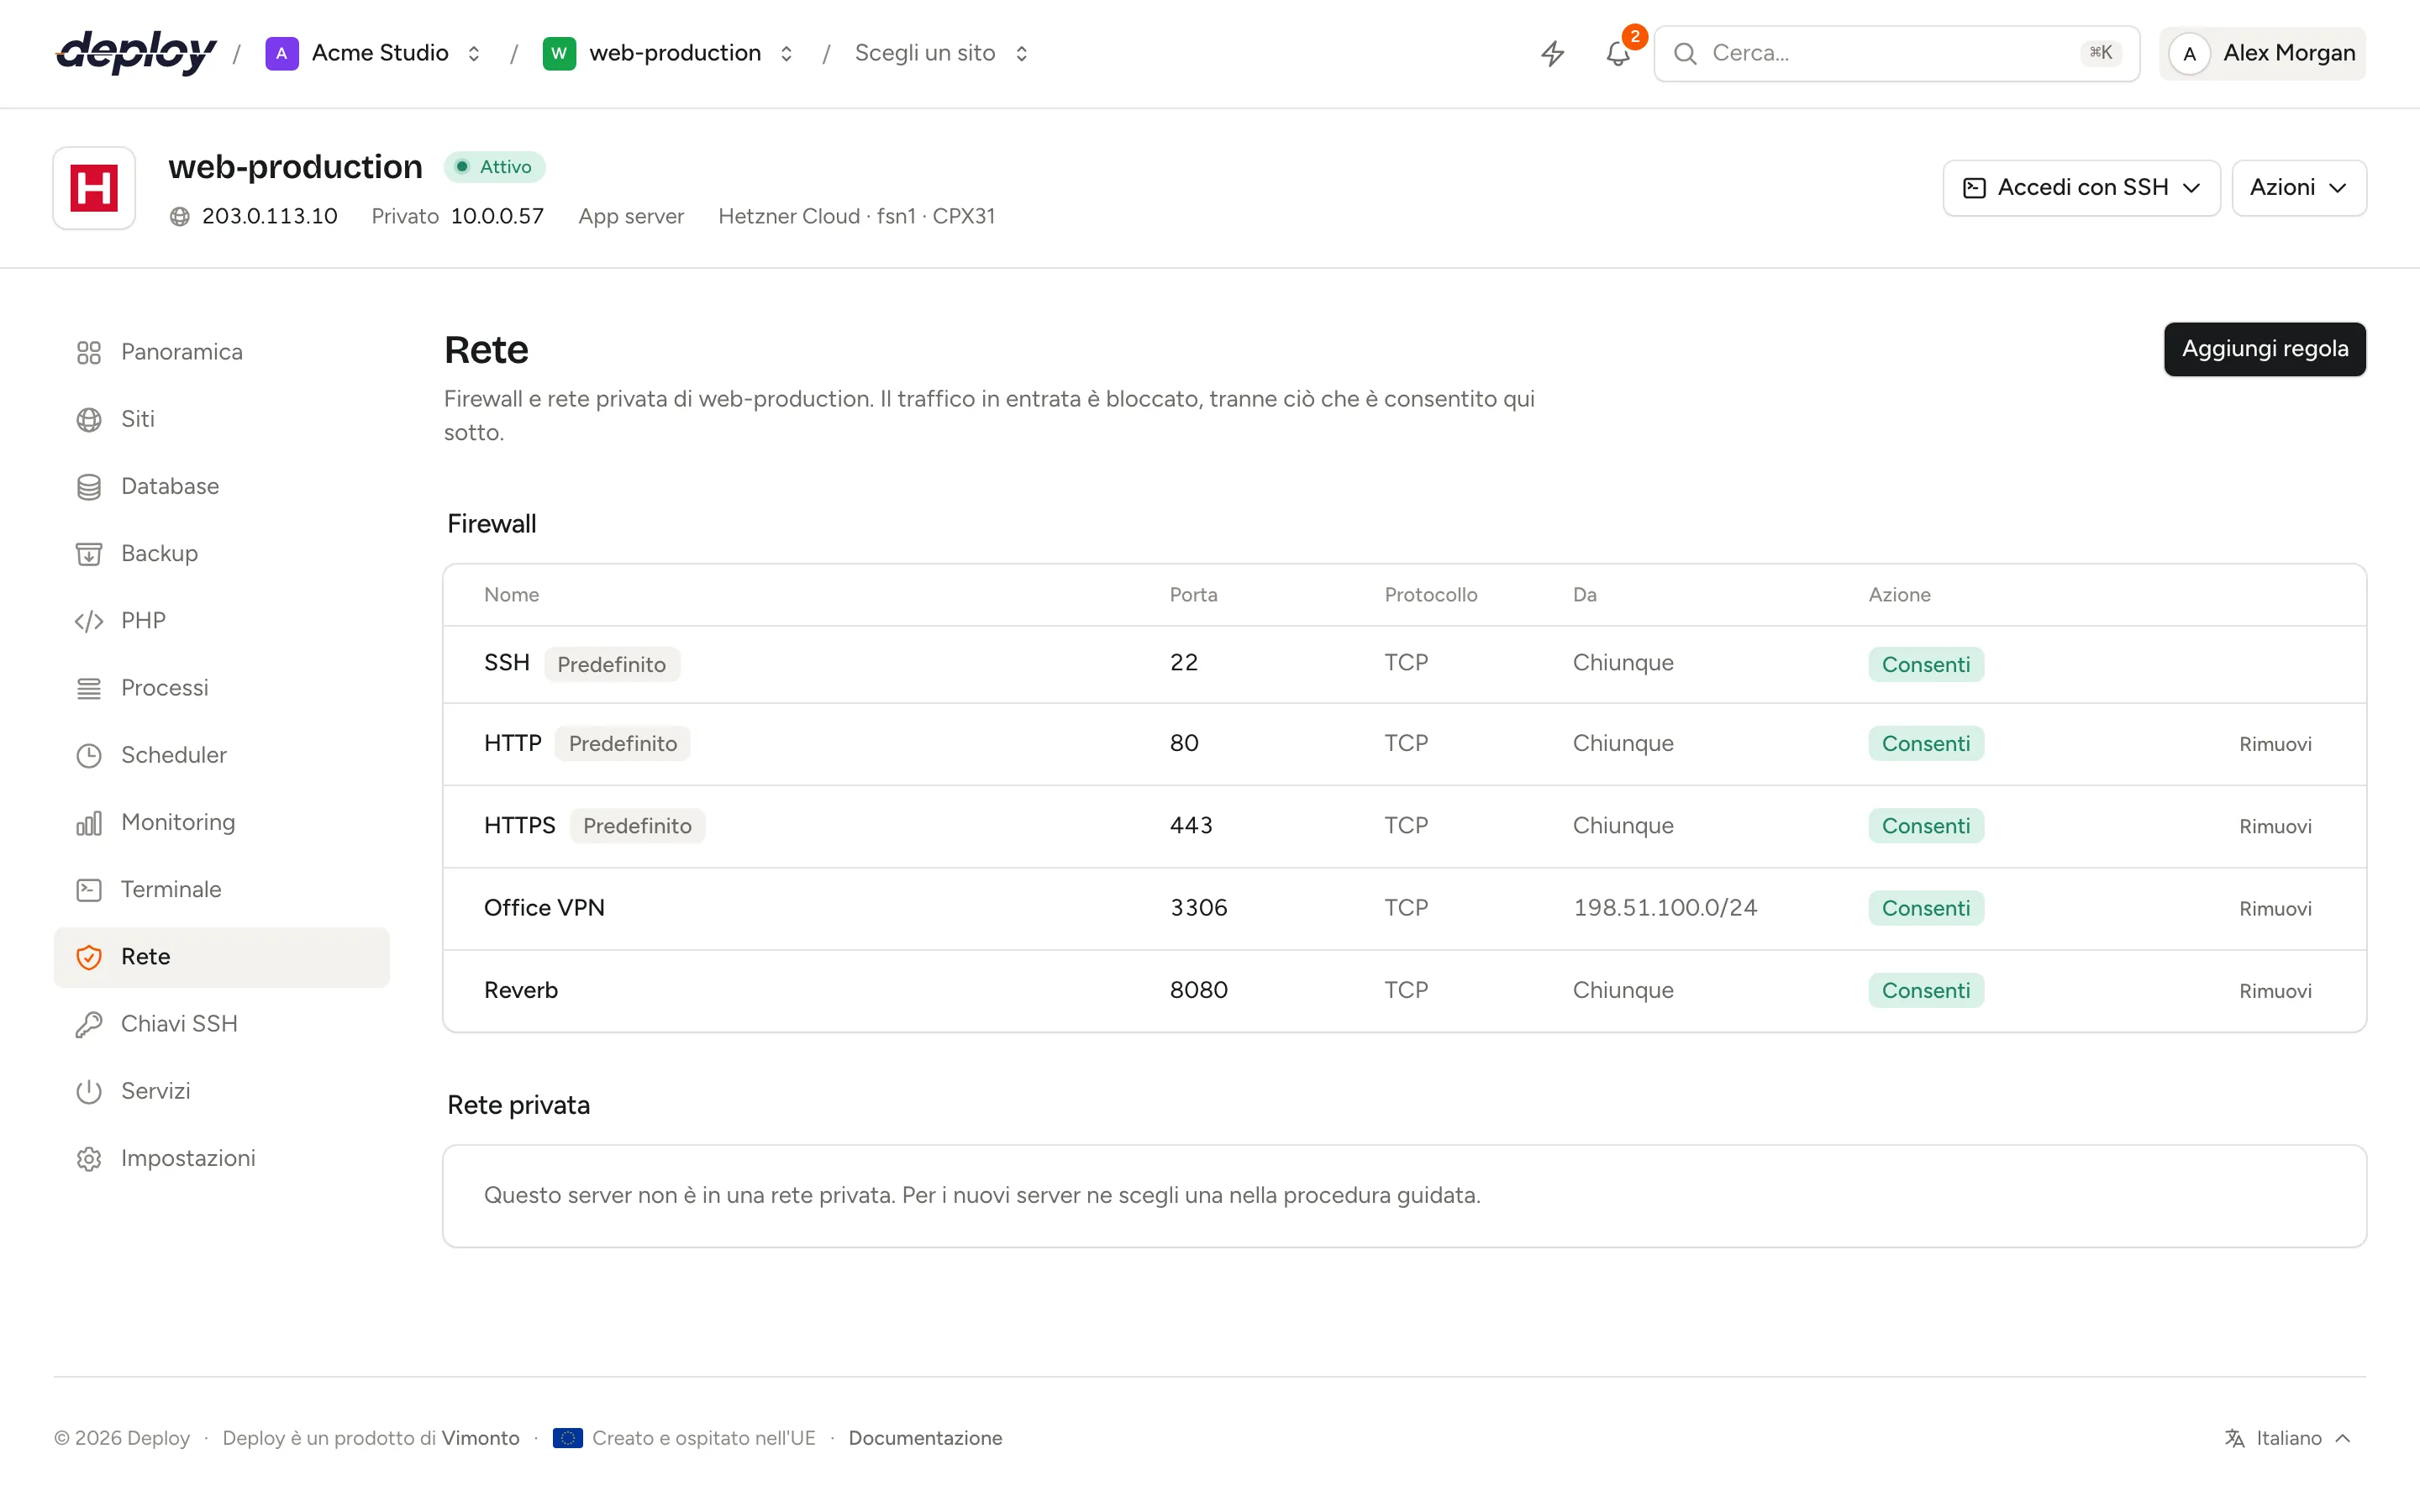Open Impostazioni section in sidebar

click(221, 1158)
